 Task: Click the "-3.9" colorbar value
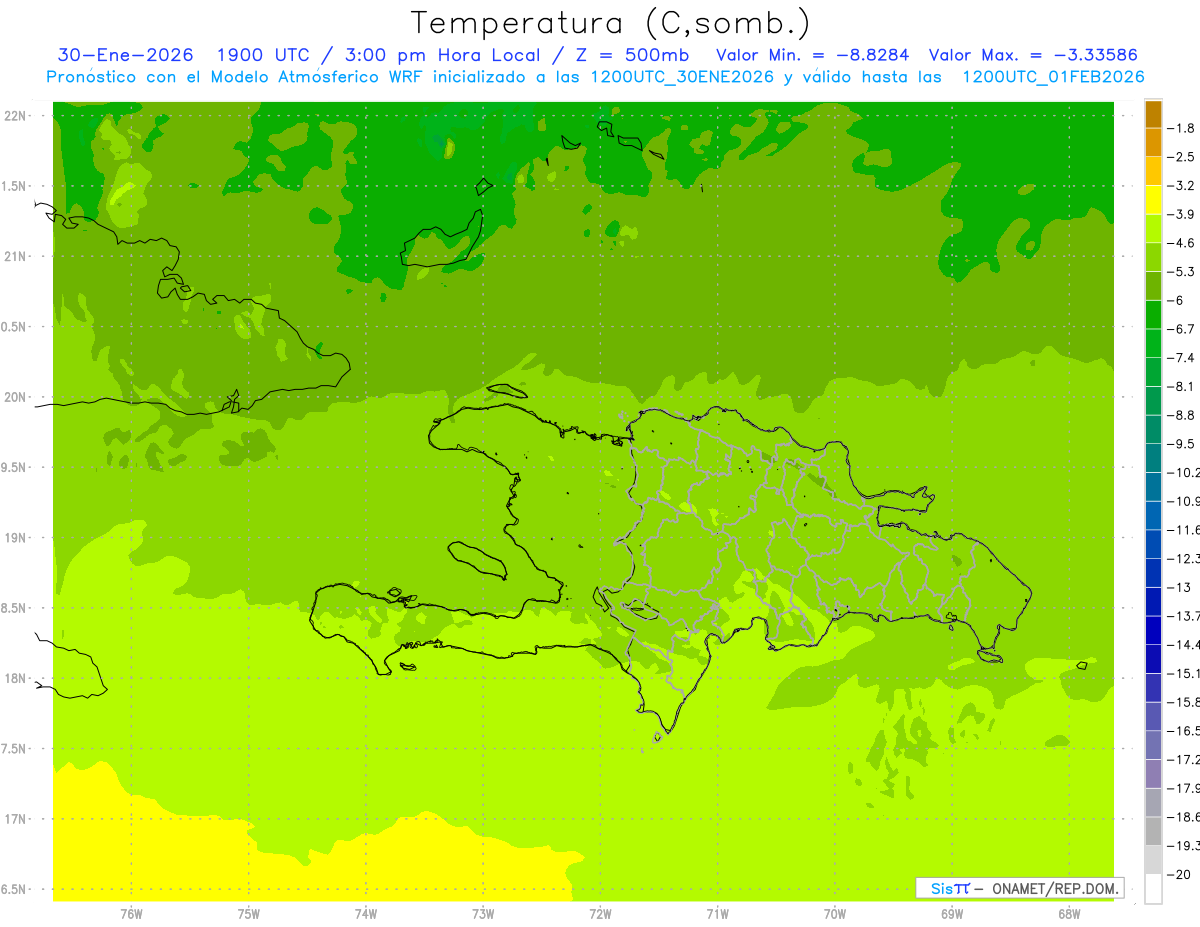pyautogui.click(x=1183, y=214)
